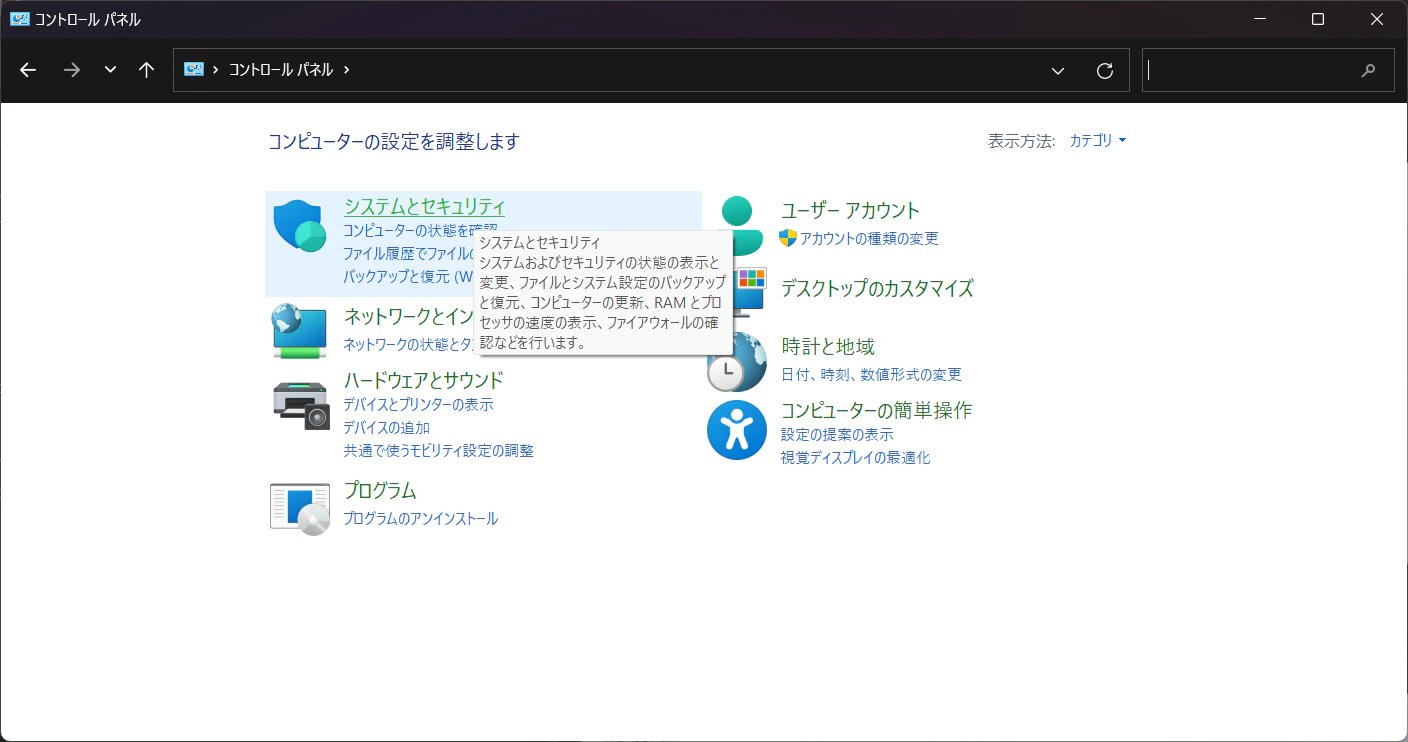Screen dimensions: 1408x742
Task: Maximize the Control Panel window
Action: (1318, 19)
